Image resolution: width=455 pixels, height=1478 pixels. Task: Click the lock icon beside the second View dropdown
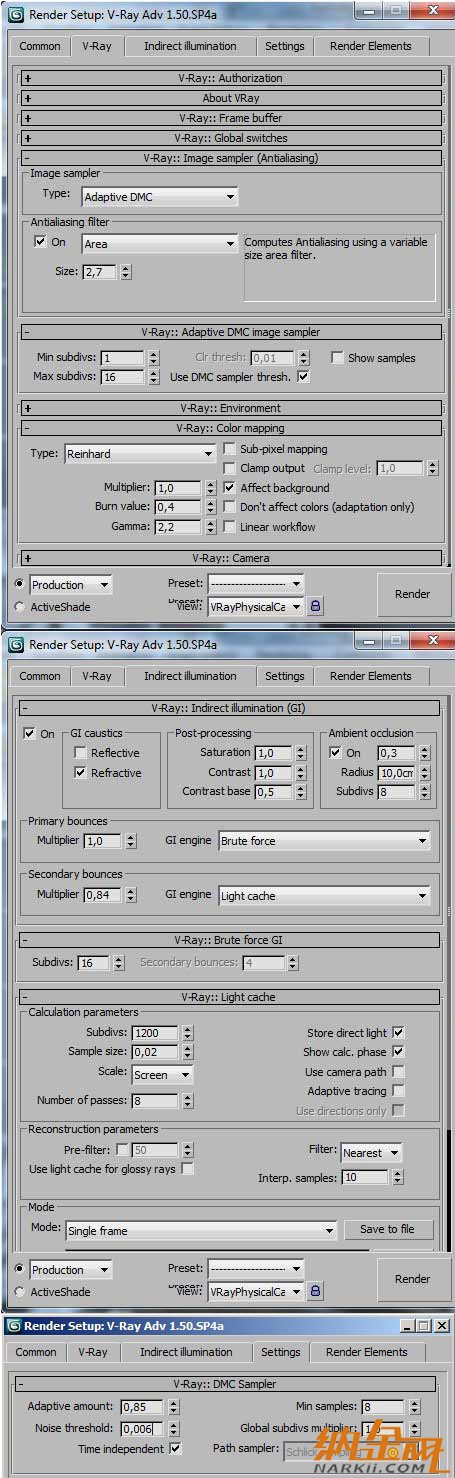pyautogui.click(x=316, y=1291)
